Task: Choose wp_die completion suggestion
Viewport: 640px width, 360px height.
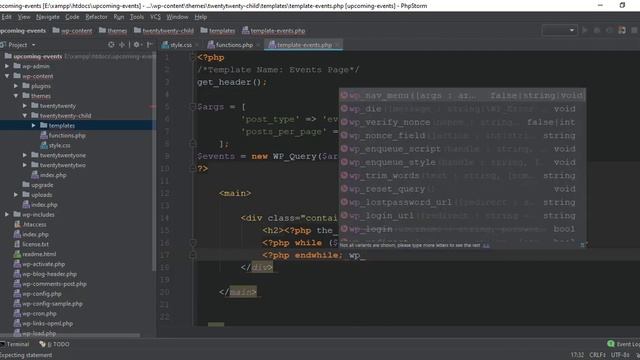Action: point(462,109)
